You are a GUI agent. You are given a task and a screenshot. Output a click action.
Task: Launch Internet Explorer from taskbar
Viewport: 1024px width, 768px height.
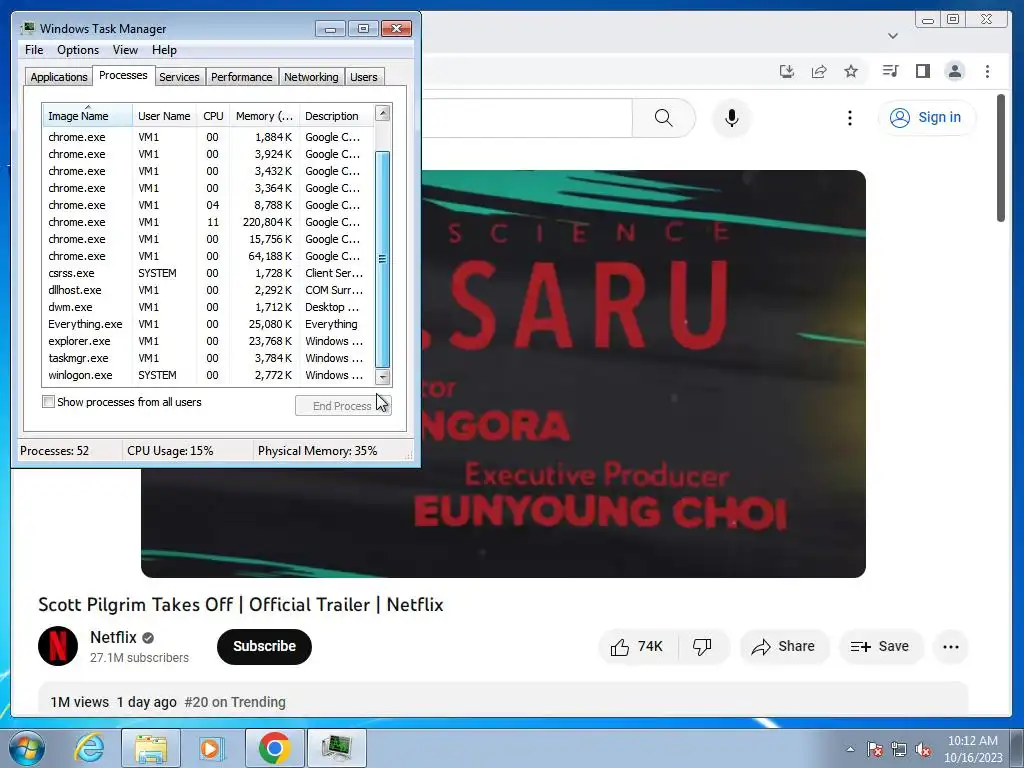coord(89,748)
